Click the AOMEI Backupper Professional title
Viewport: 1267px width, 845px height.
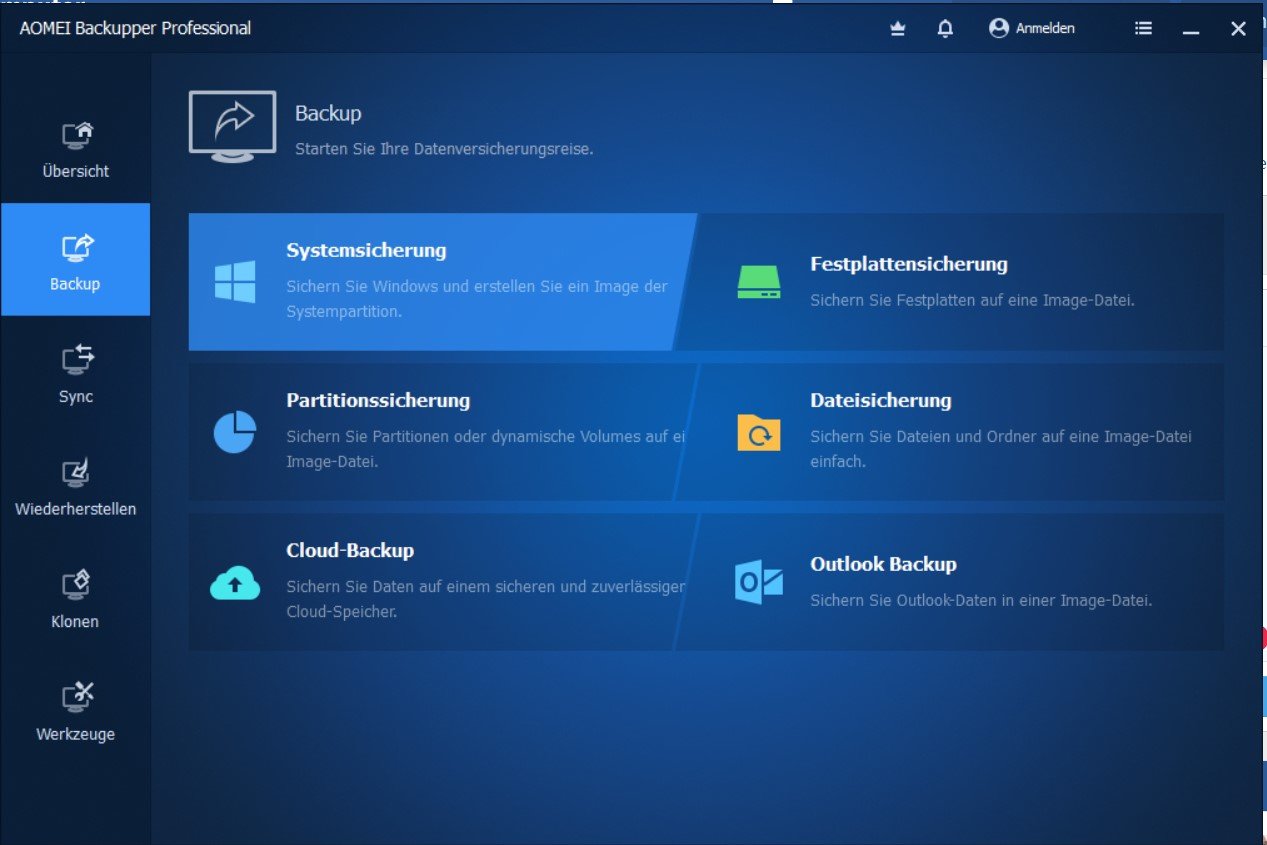[x=135, y=28]
